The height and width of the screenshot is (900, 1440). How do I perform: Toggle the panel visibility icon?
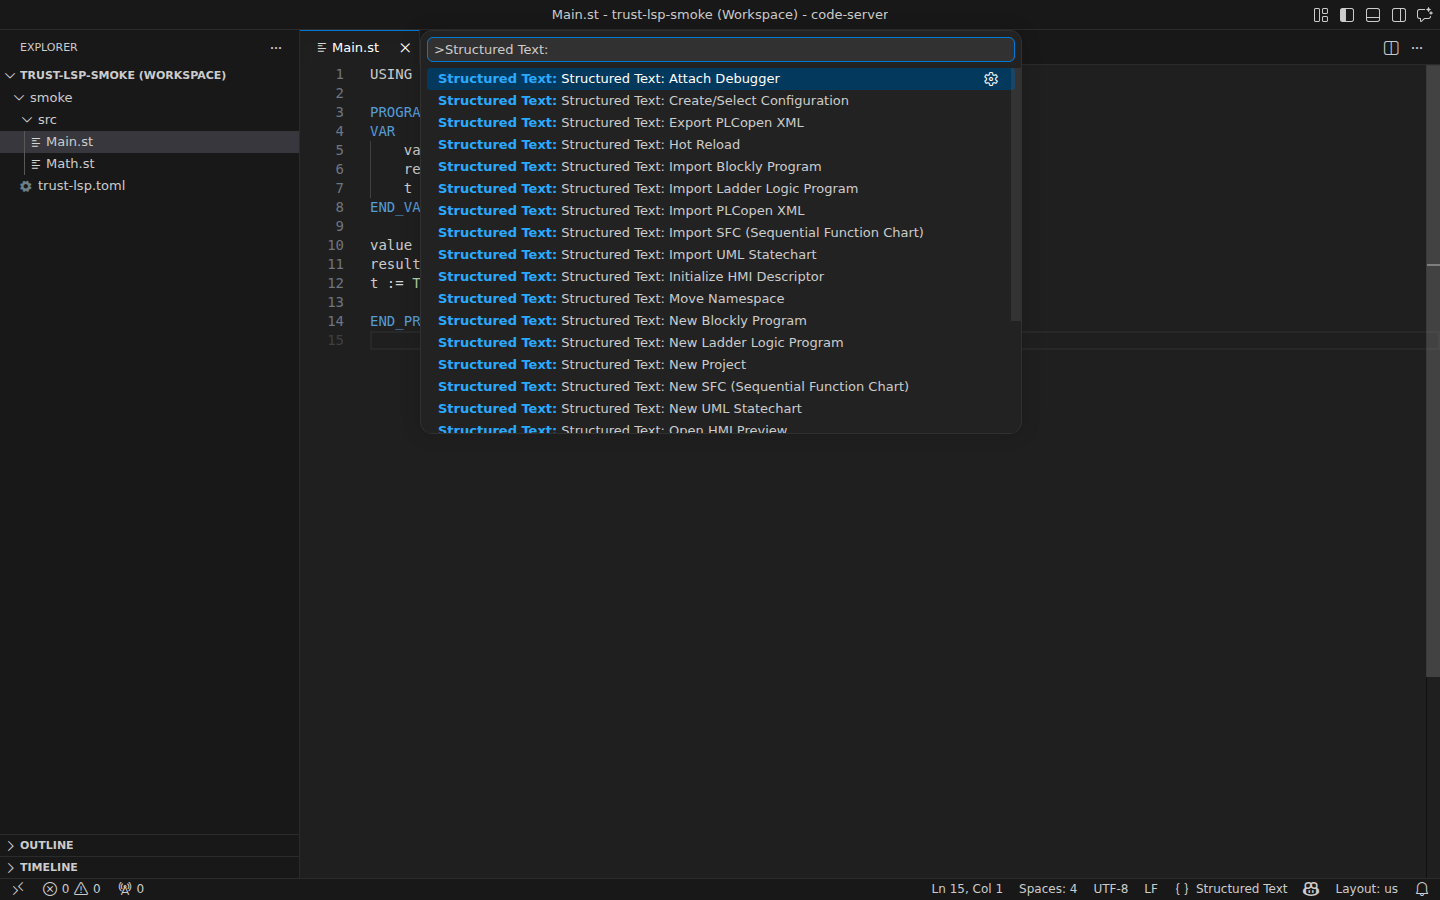click(x=1373, y=15)
